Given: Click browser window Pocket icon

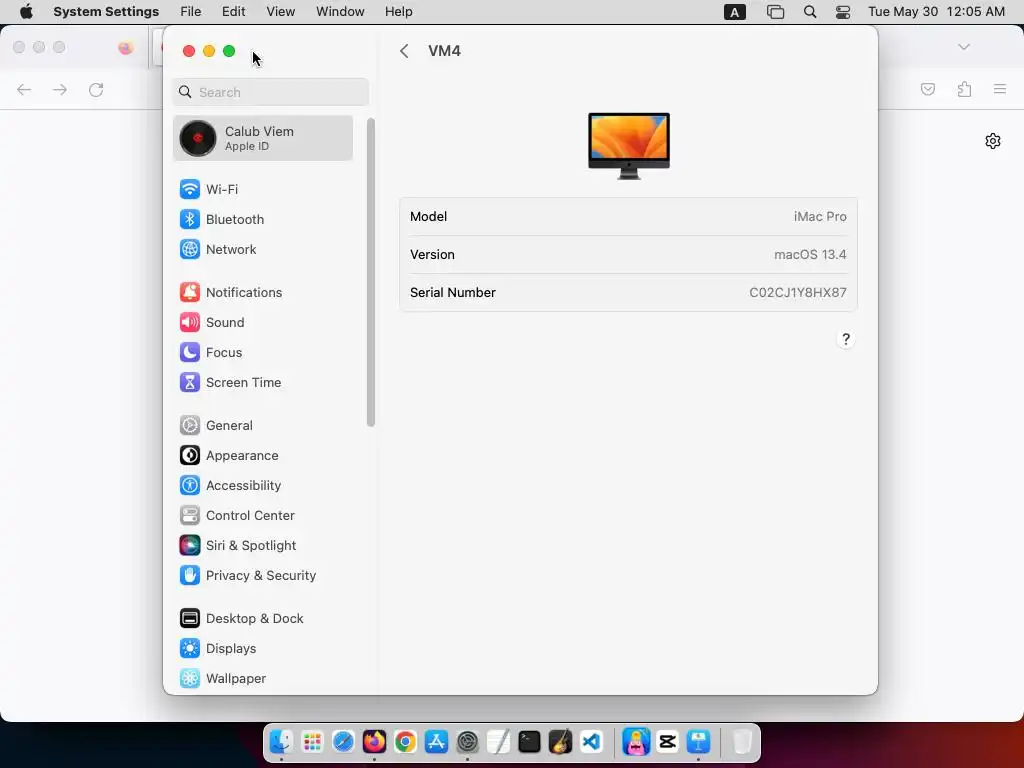Looking at the screenshot, I should pos(927,89).
